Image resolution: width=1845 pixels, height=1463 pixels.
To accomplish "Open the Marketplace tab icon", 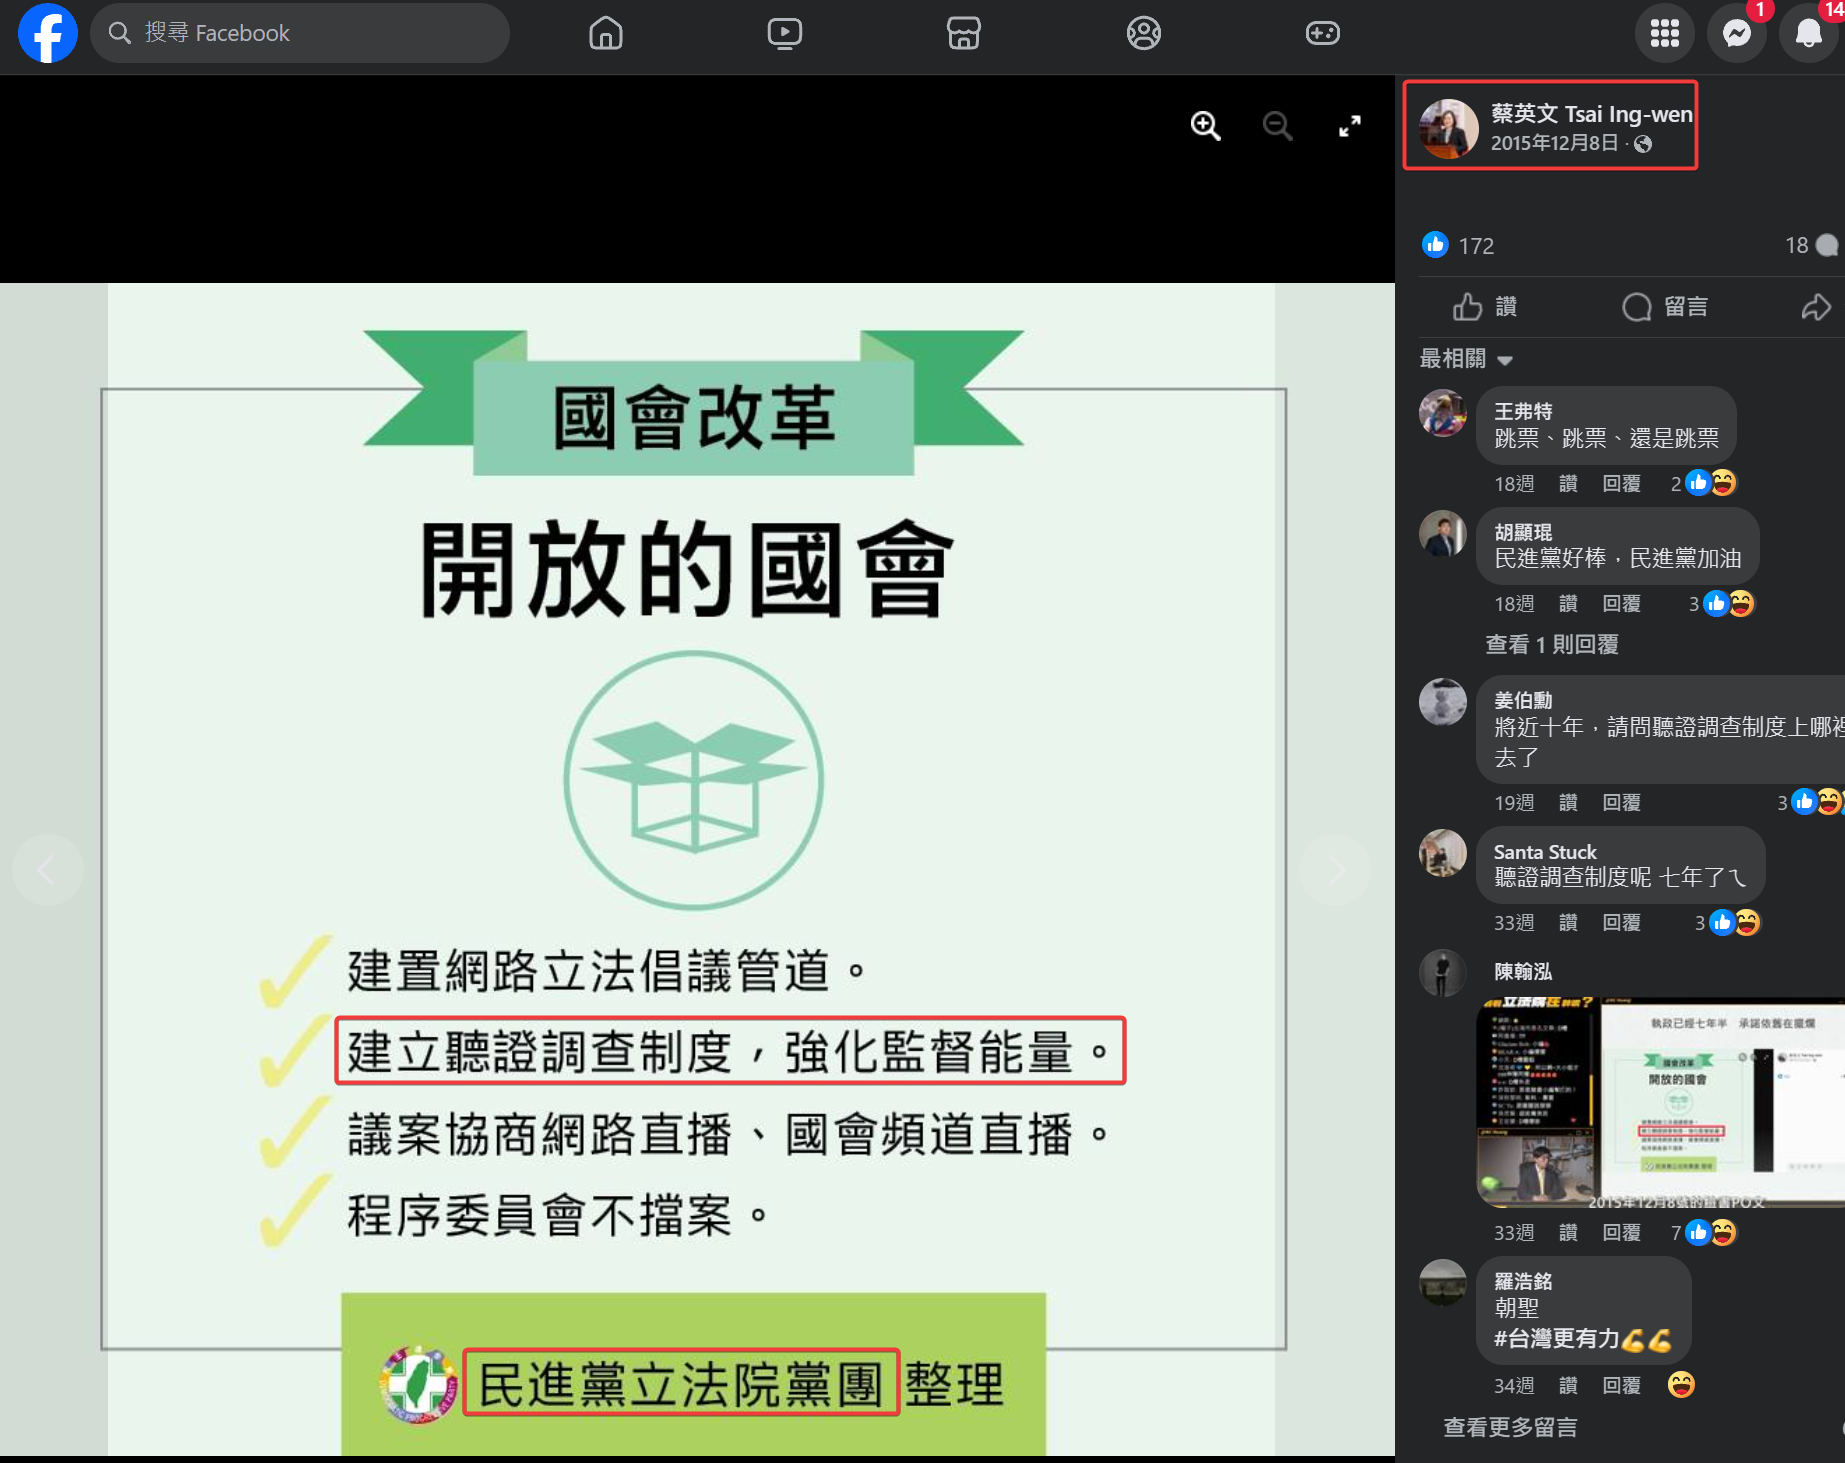I will [963, 33].
